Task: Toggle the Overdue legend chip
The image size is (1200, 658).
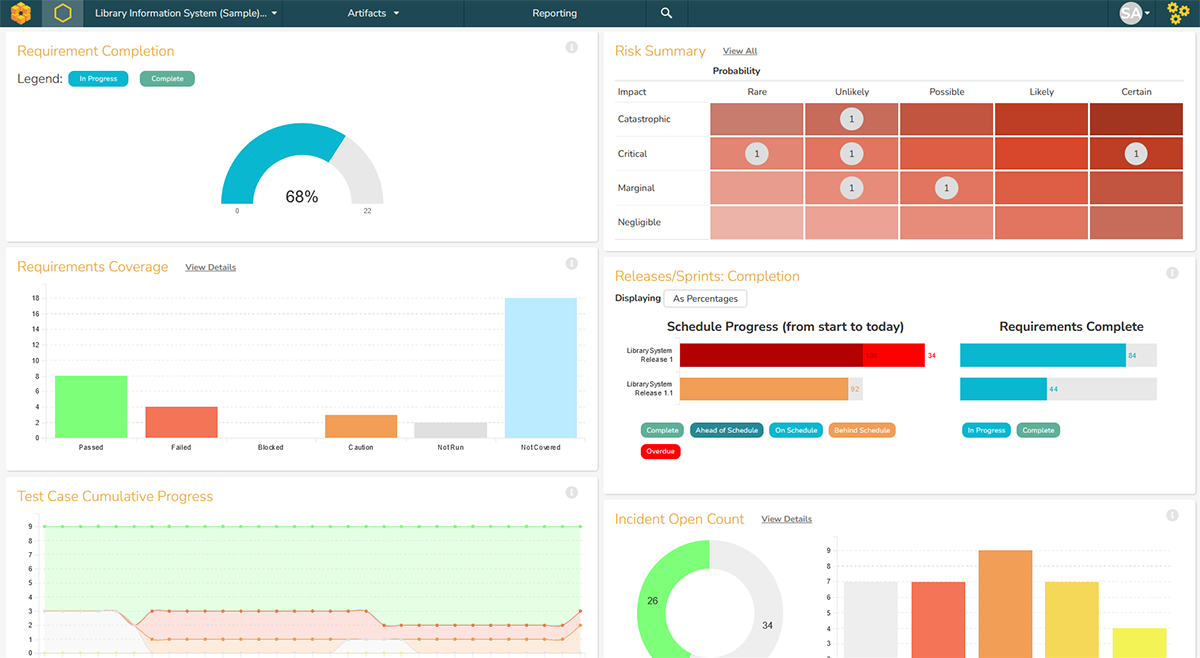Action: coord(660,452)
